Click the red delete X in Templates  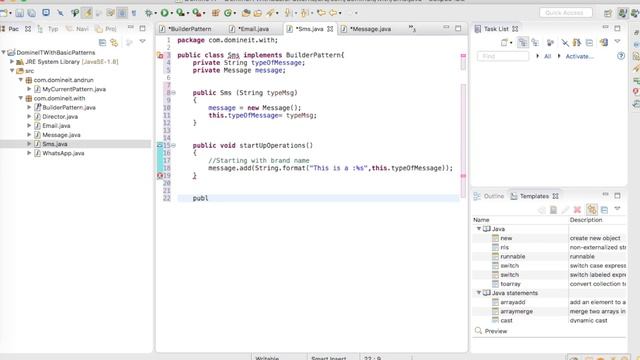[577, 209]
